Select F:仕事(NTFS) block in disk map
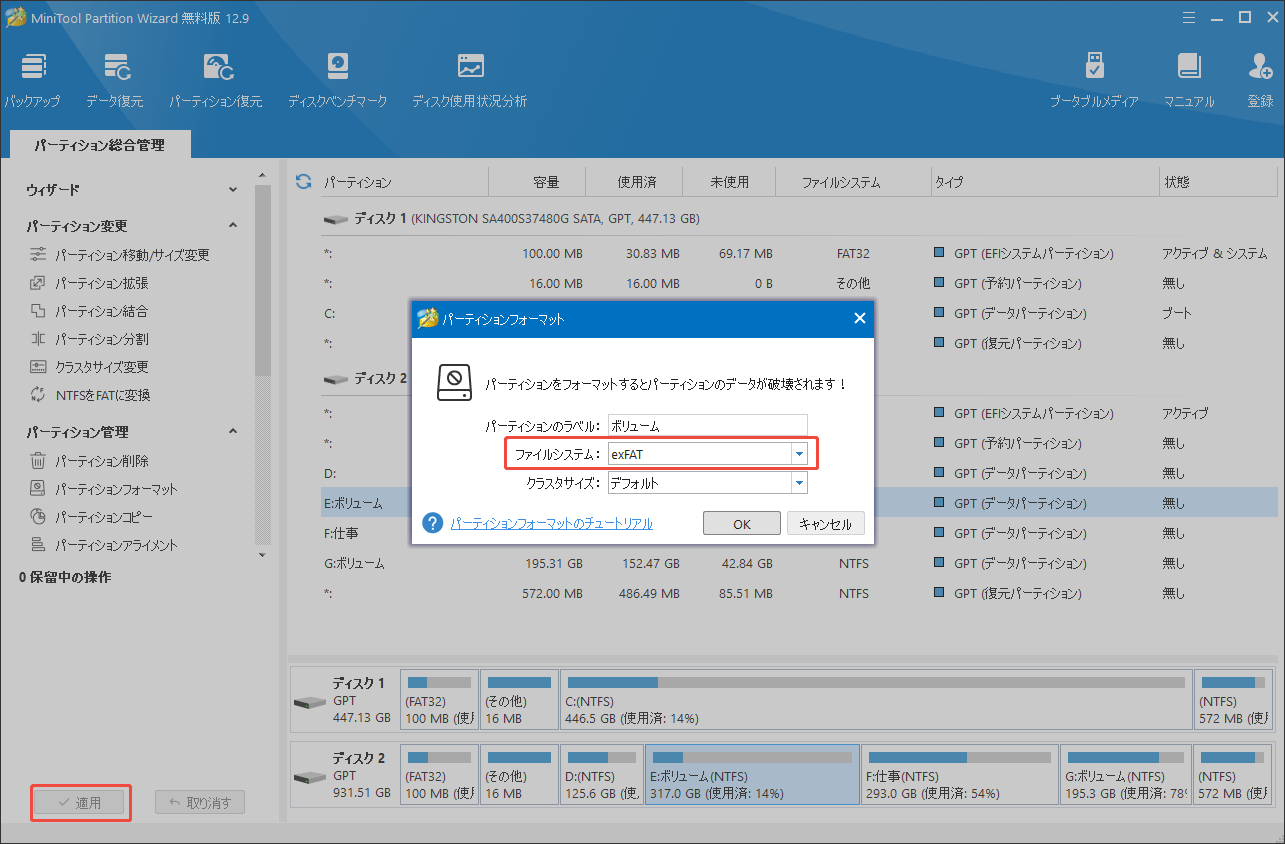This screenshot has height=844, width=1285. coord(959,774)
